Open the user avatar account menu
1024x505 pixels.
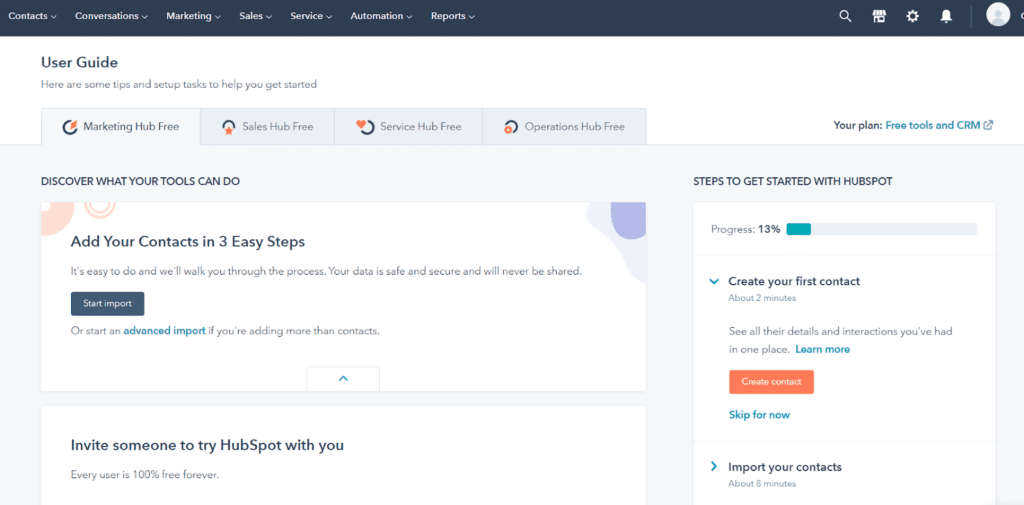[998, 14]
